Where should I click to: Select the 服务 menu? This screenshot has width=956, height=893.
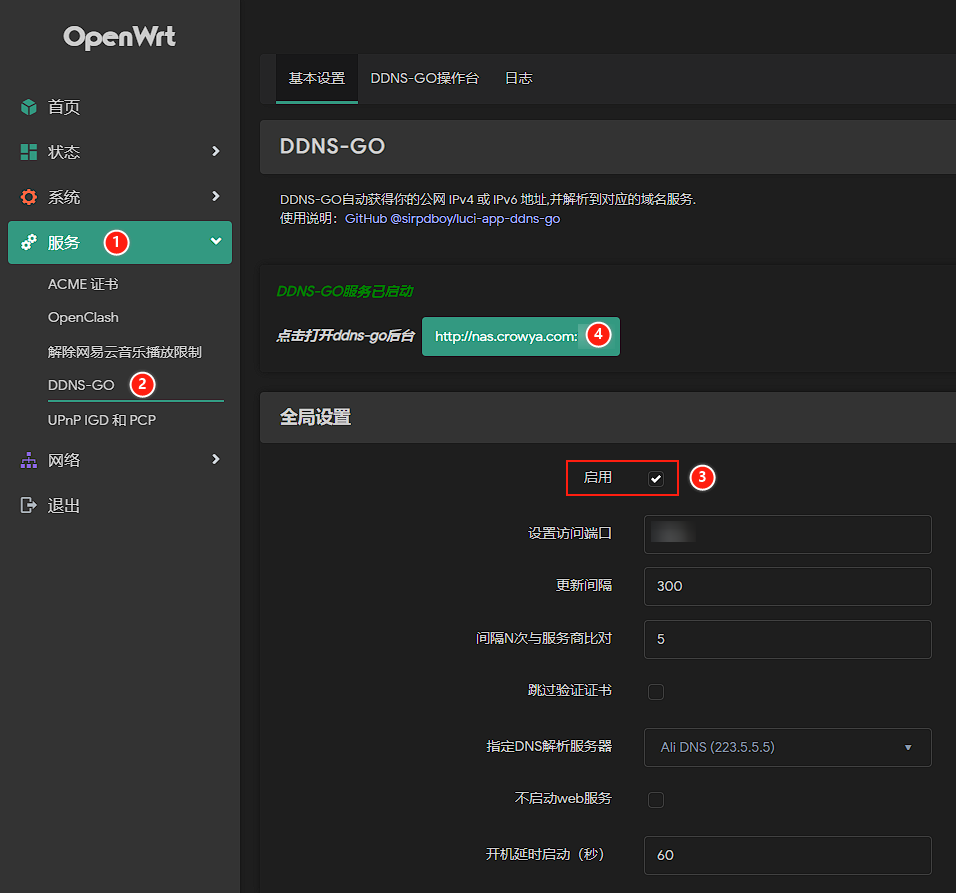[x=120, y=243]
